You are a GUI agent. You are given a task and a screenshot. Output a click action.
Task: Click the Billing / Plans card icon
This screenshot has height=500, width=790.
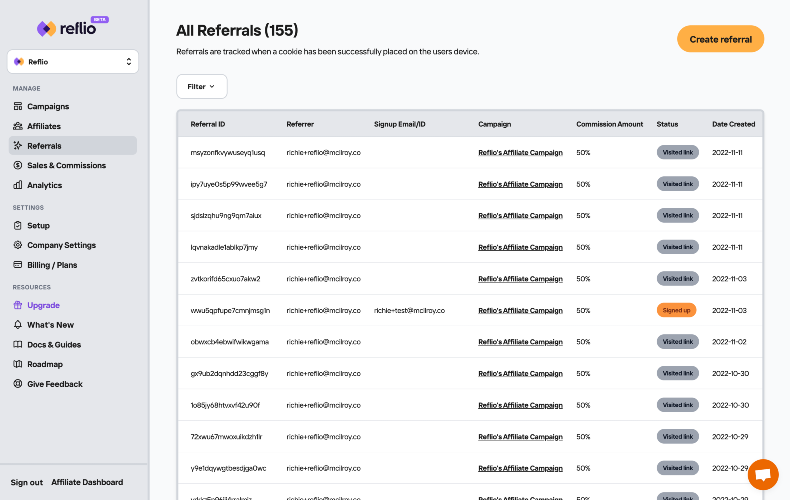18,265
